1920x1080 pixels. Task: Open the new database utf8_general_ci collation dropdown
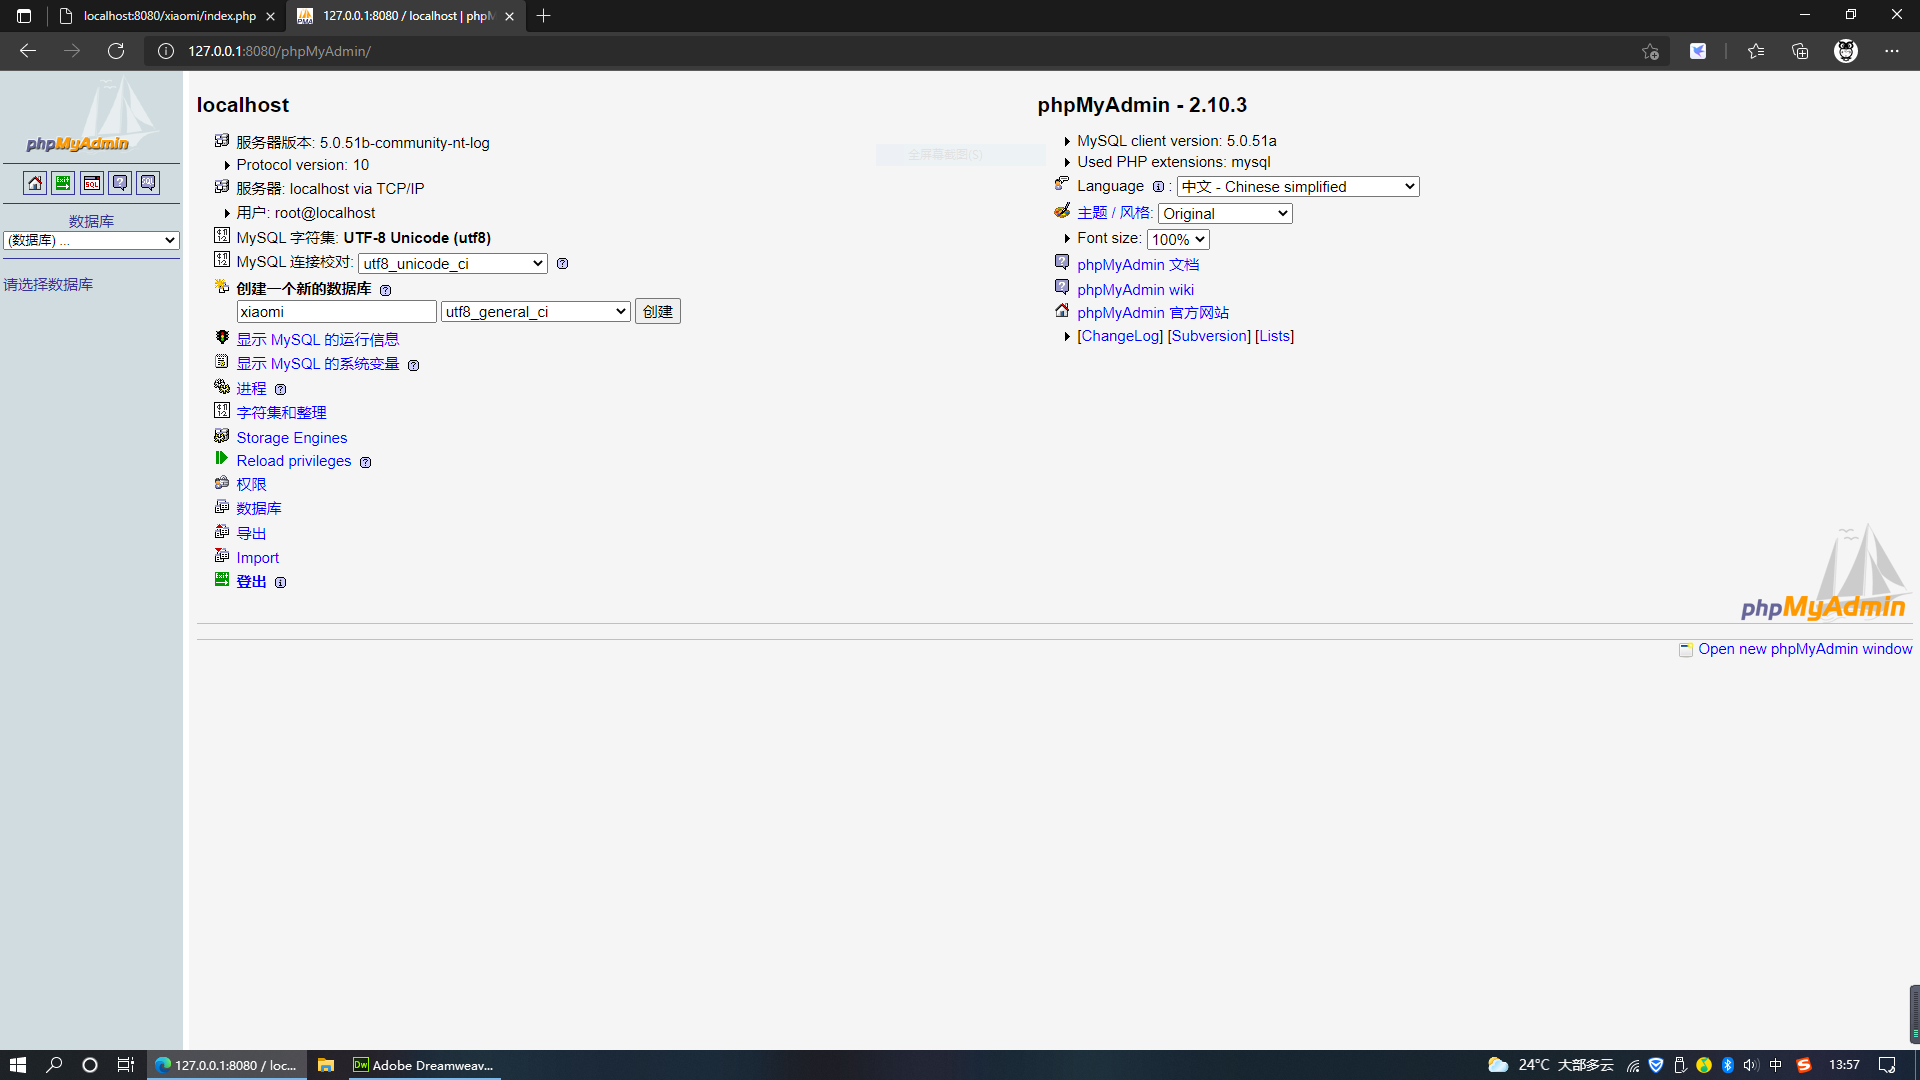(536, 312)
